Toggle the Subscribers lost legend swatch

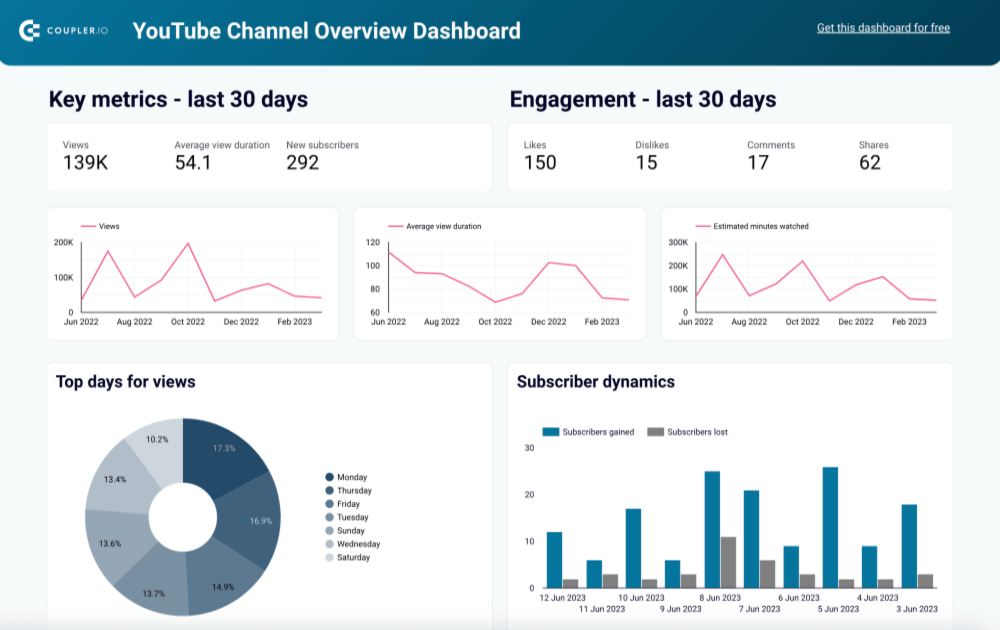[655, 432]
